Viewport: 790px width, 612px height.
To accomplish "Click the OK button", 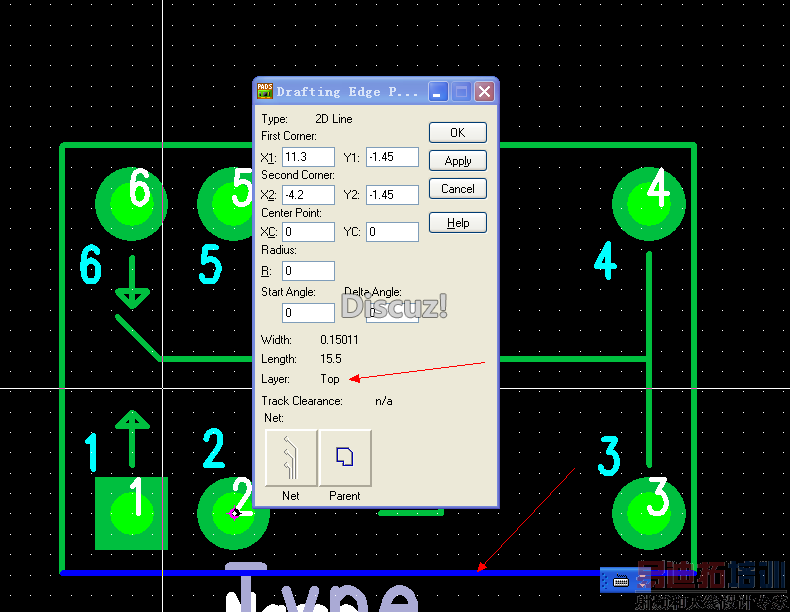I will coord(457,132).
